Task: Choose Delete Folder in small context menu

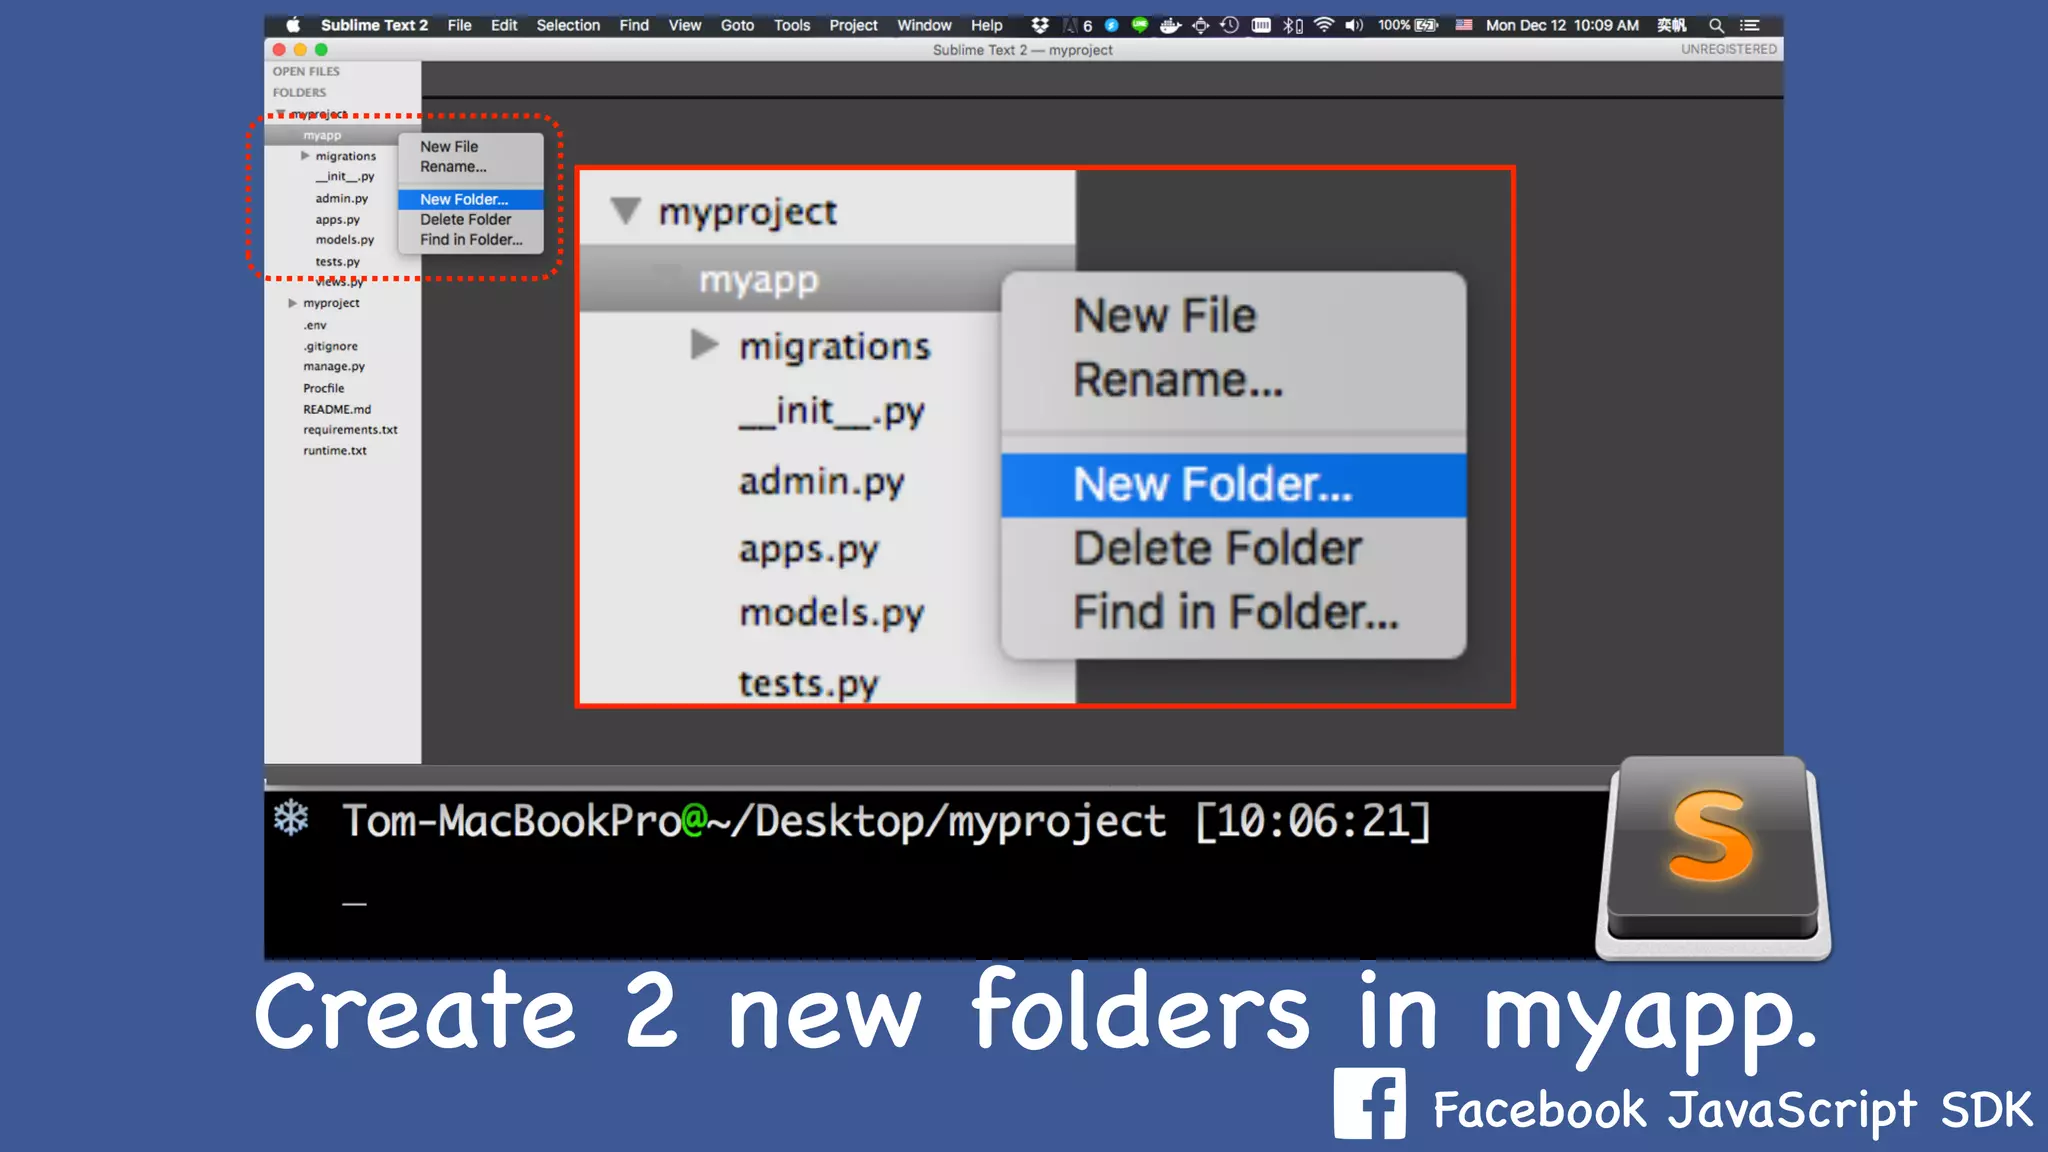Action: (471, 219)
